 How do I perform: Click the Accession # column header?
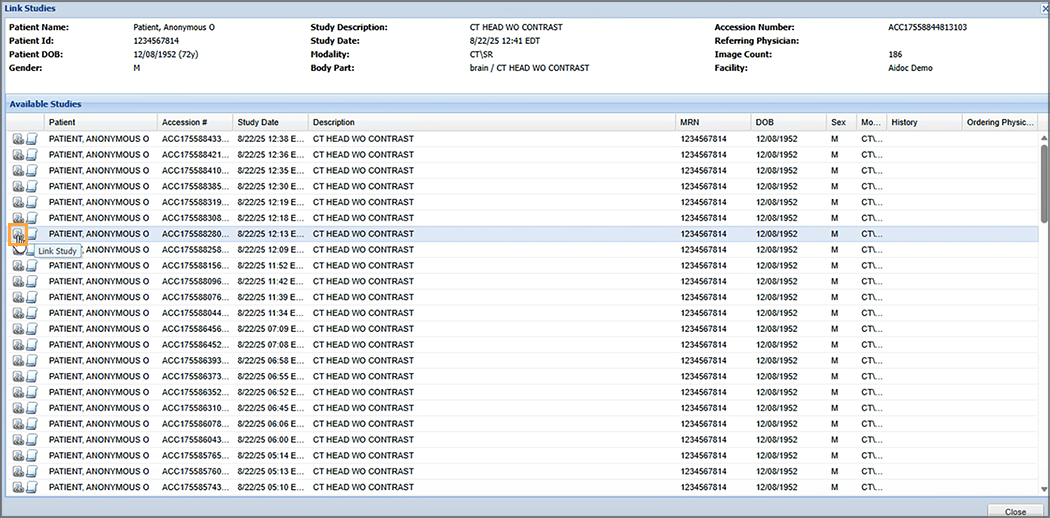[195, 122]
